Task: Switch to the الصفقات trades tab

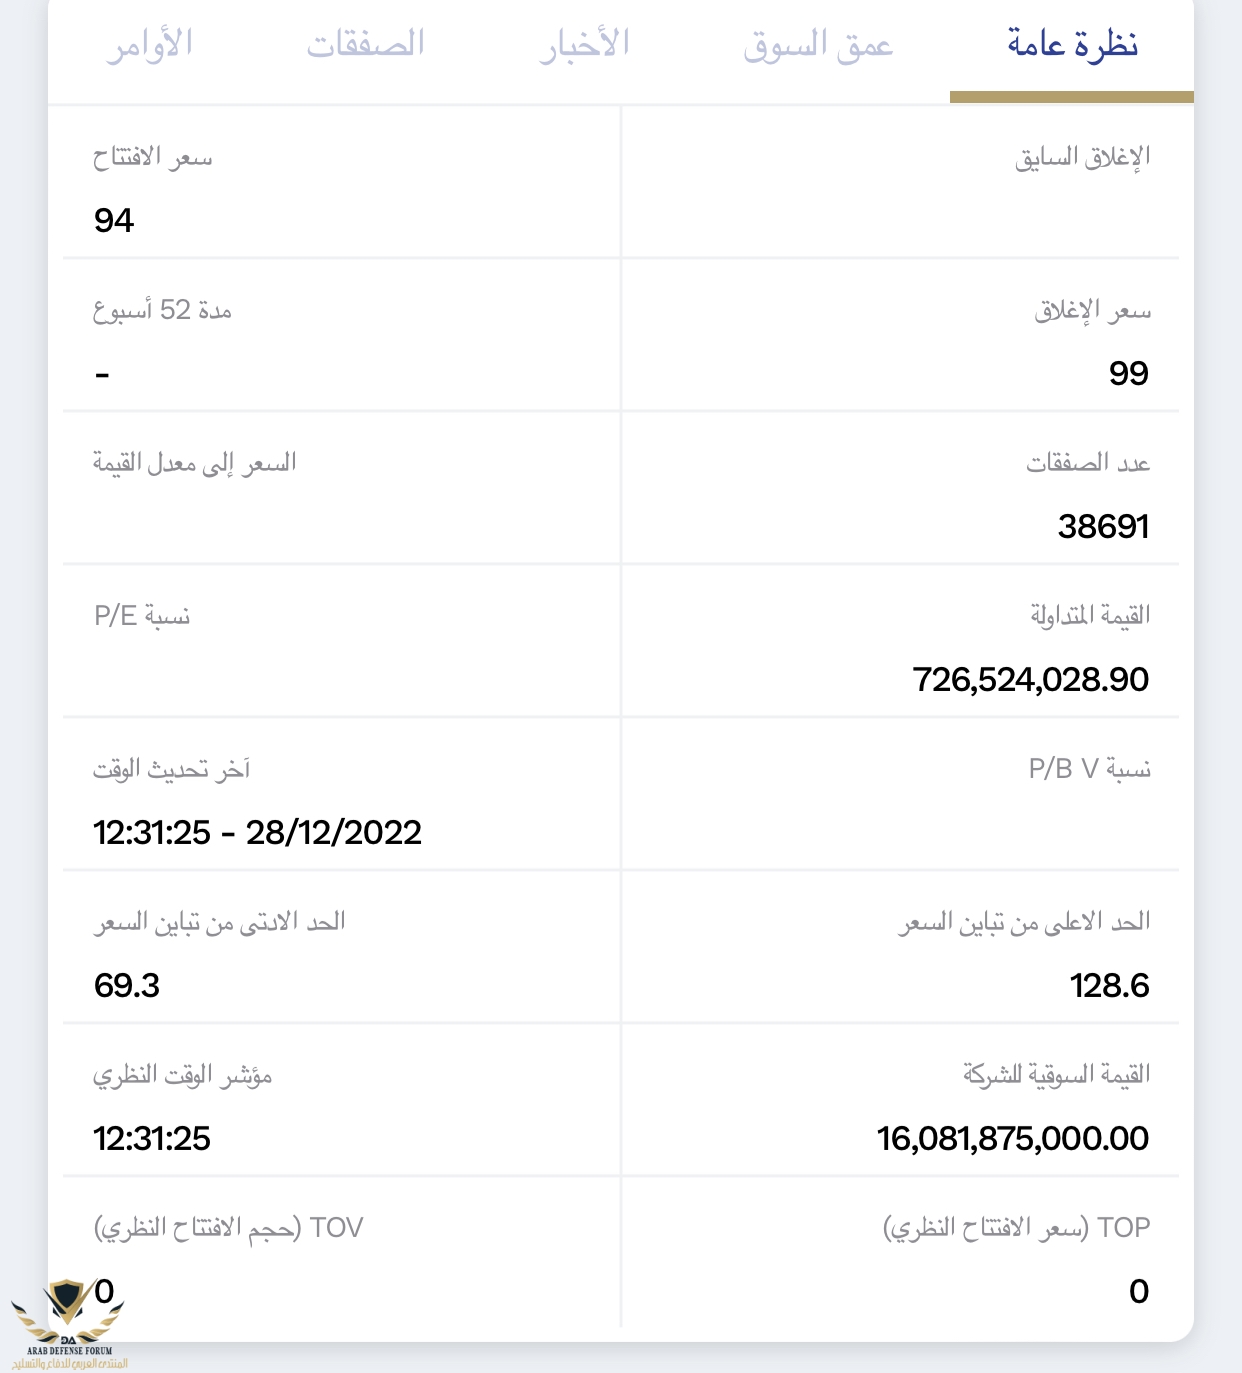Action: tap(366, 45)
